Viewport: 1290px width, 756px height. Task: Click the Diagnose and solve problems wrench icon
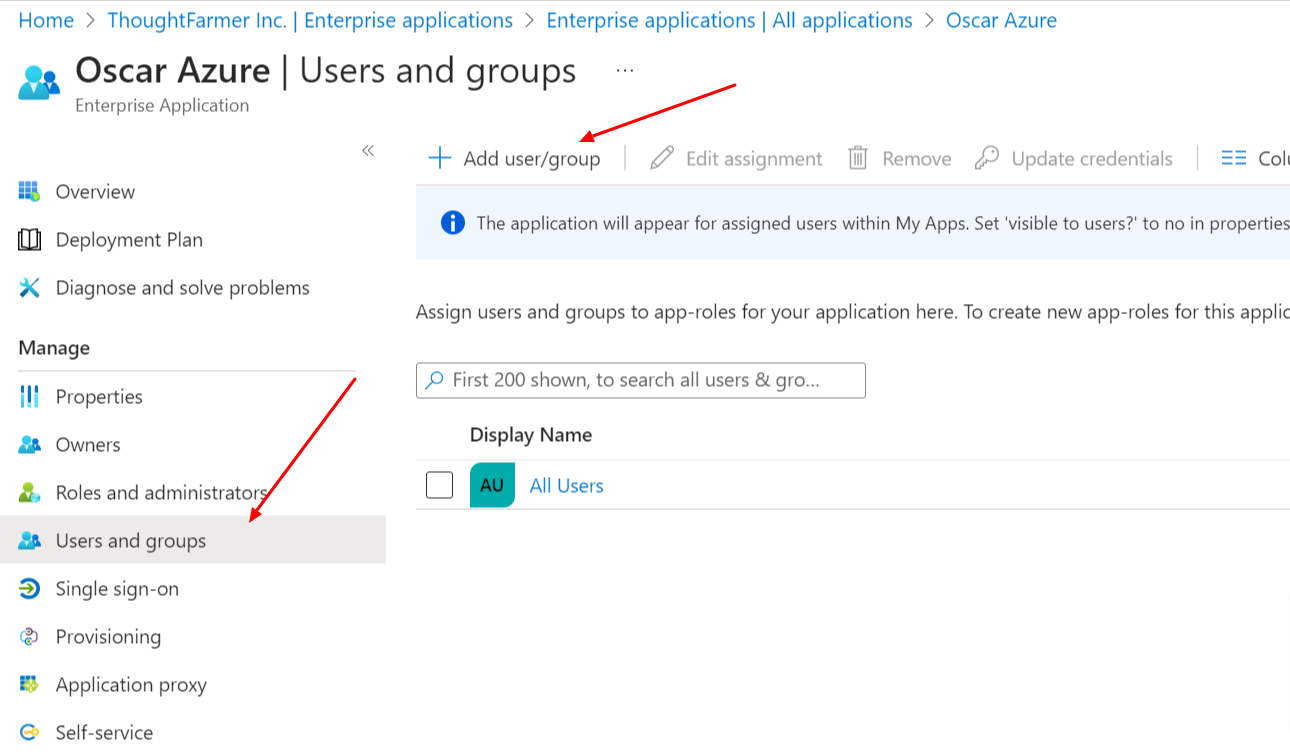tap(30, 288)
